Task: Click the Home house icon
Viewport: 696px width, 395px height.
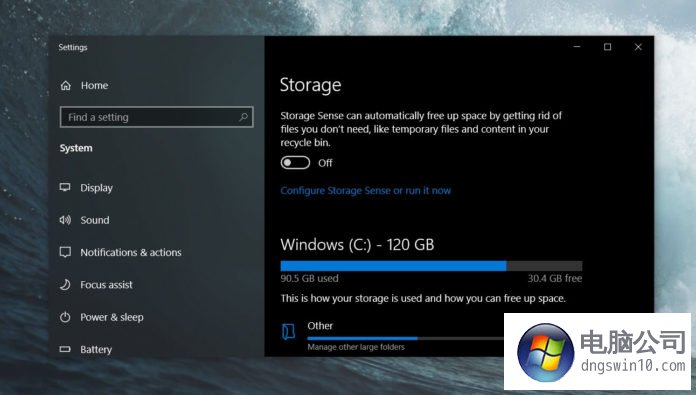Action: pyautogui.click(x=66, y=86)
